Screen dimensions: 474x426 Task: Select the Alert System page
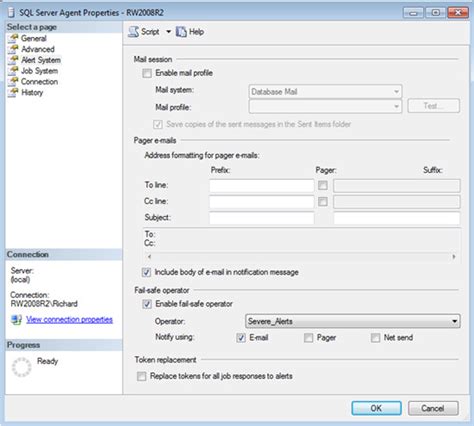tap(41, 60)
